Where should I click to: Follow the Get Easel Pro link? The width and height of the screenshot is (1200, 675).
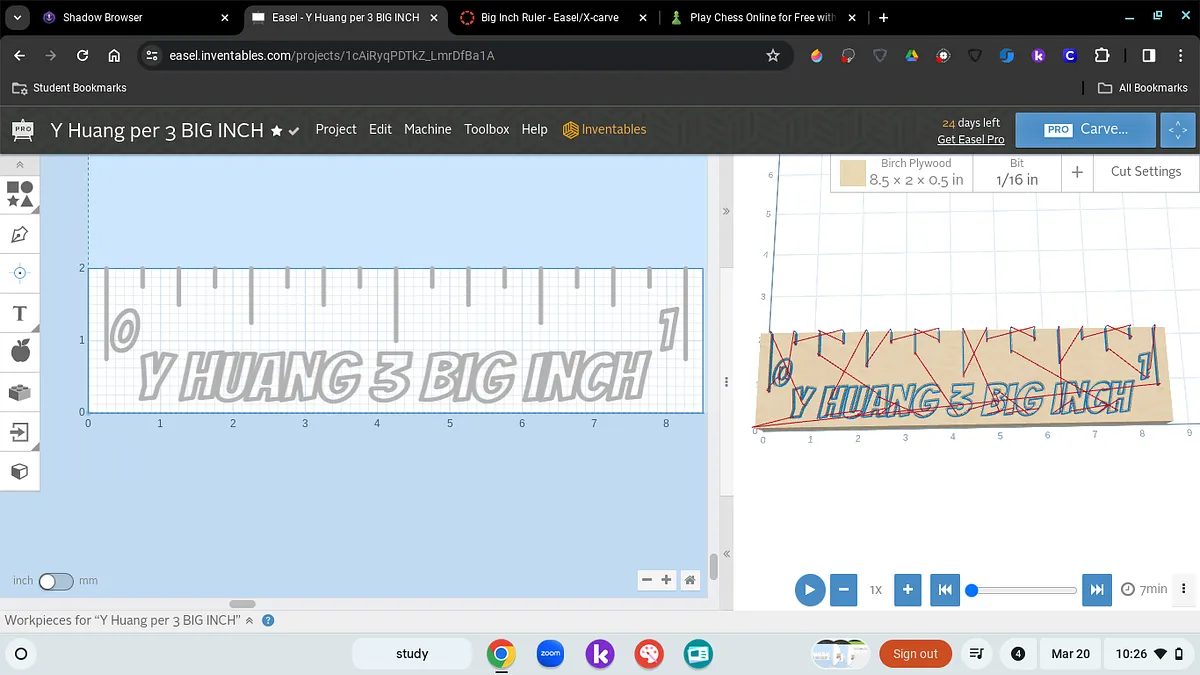tap(970, 139)
